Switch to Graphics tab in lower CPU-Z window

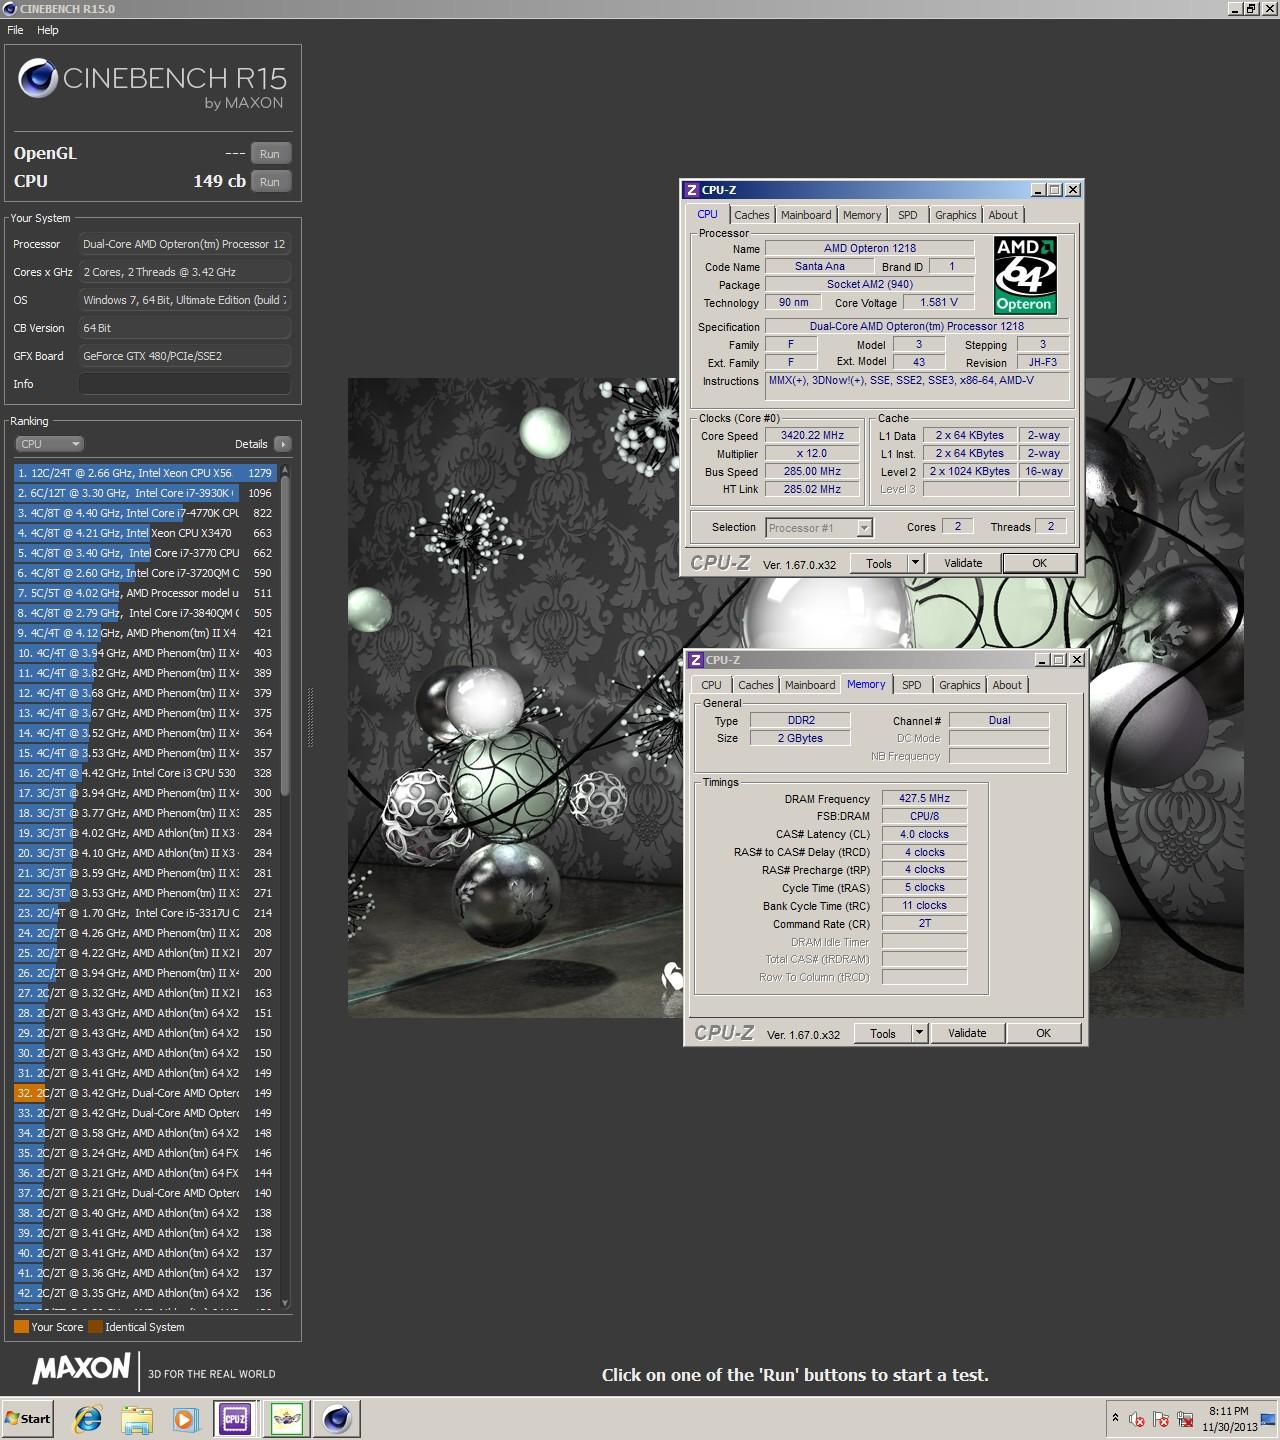[x=960, y=685]
